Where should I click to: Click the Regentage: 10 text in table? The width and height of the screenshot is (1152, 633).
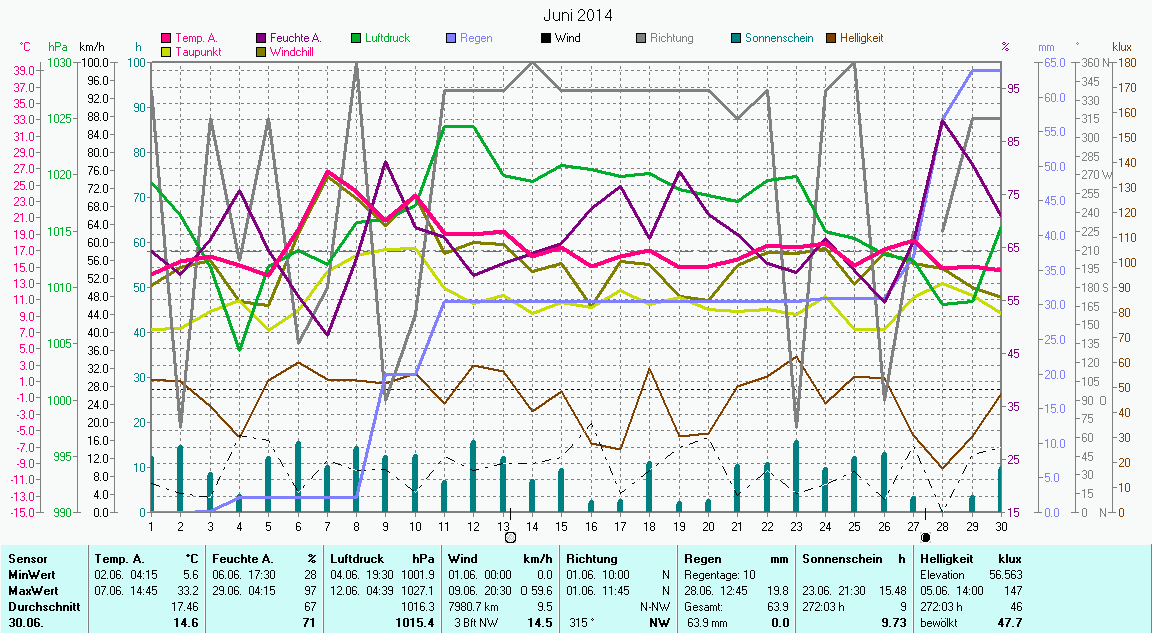(x=721, y=575)
